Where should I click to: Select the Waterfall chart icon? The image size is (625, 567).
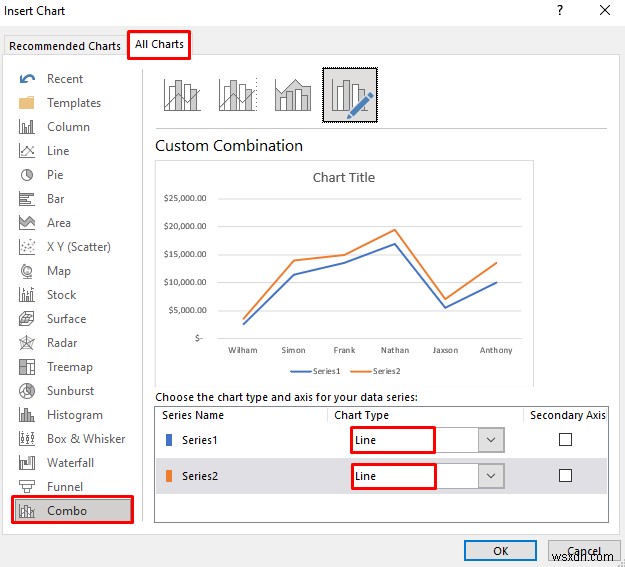click(x=27, y=463)
